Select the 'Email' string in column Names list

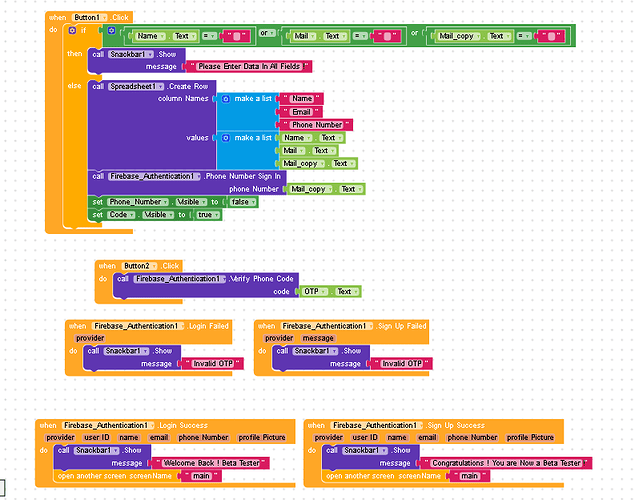pos(301,112)
